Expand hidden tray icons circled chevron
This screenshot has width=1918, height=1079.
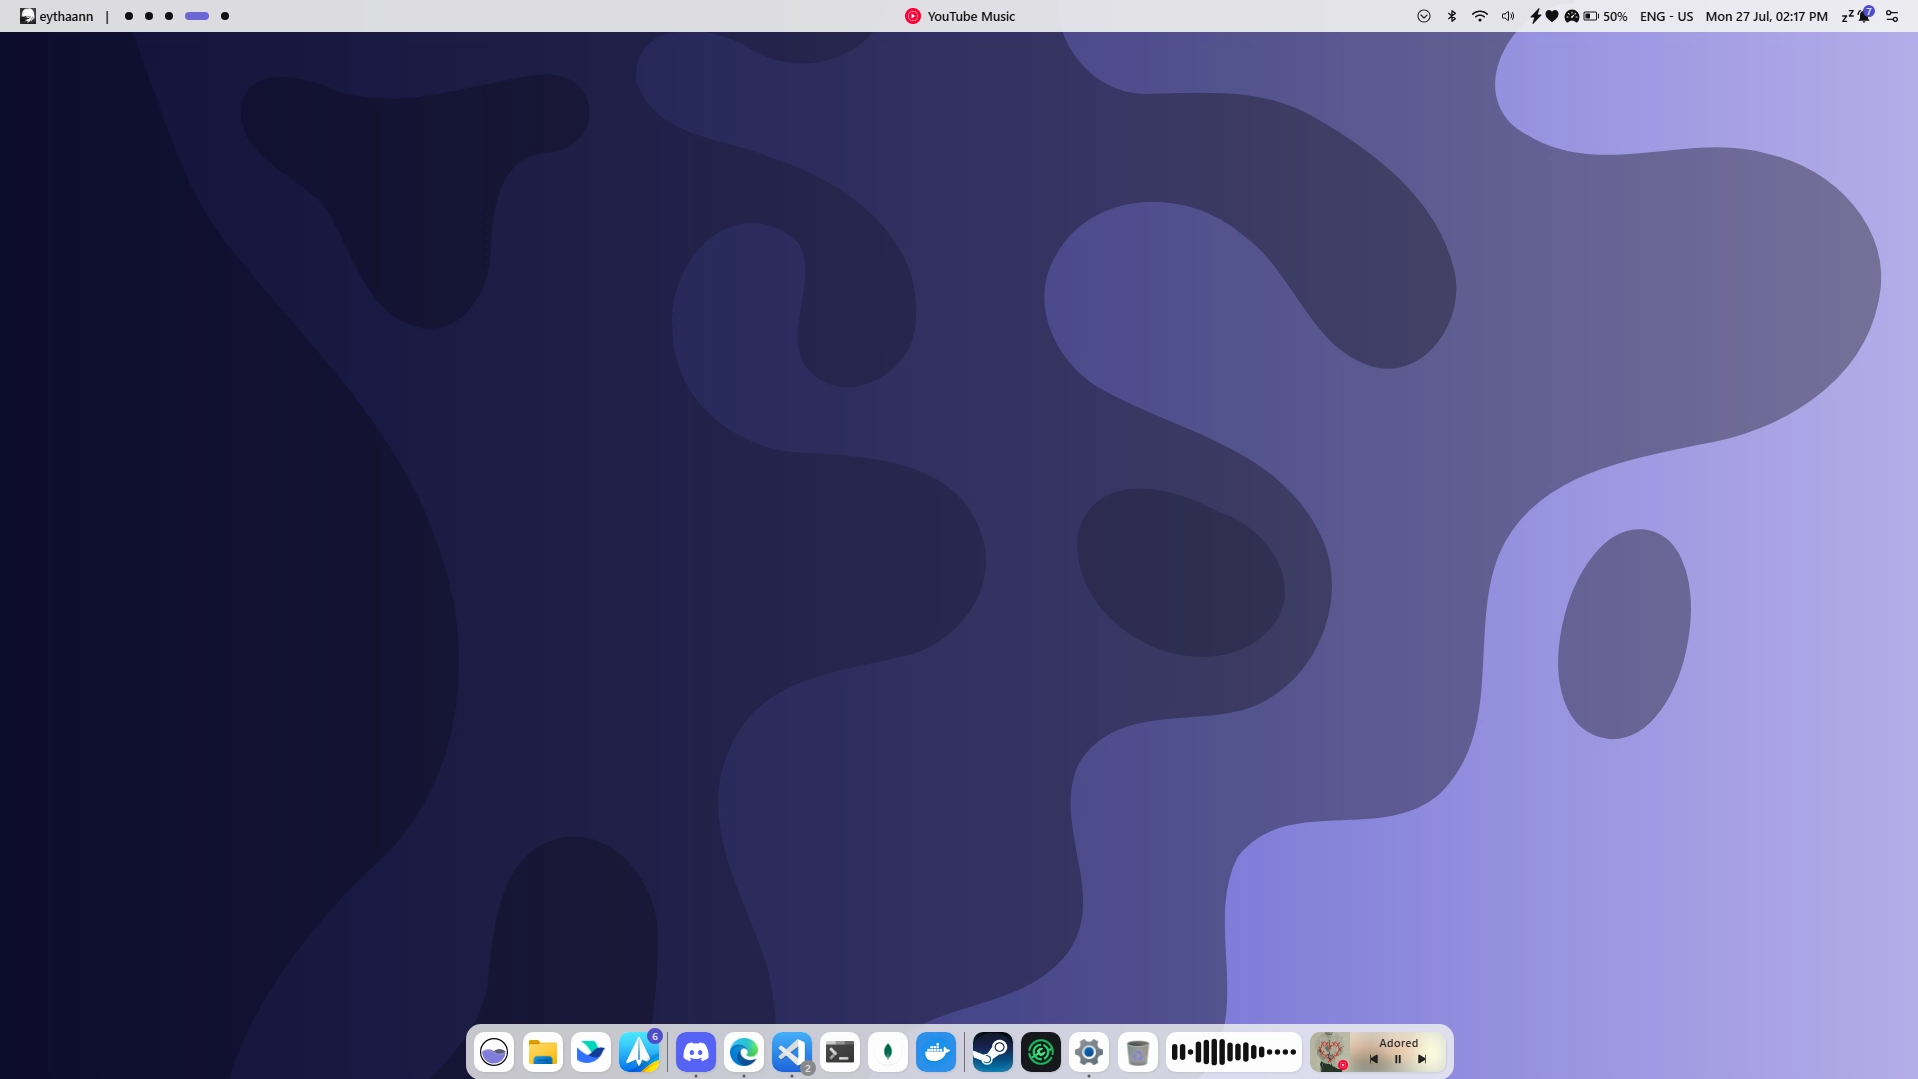[x=1424, y=16]
